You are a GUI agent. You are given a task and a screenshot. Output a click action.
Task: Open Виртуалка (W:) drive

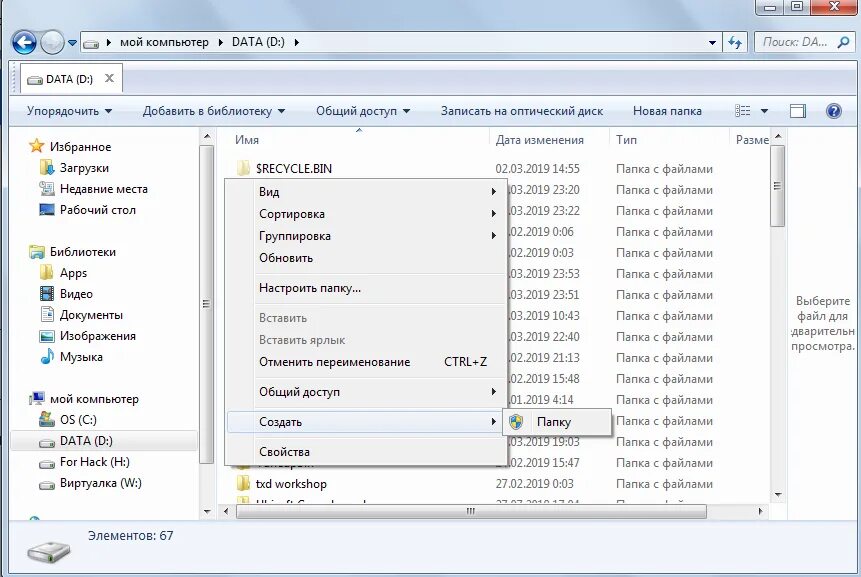click(100, 483)
